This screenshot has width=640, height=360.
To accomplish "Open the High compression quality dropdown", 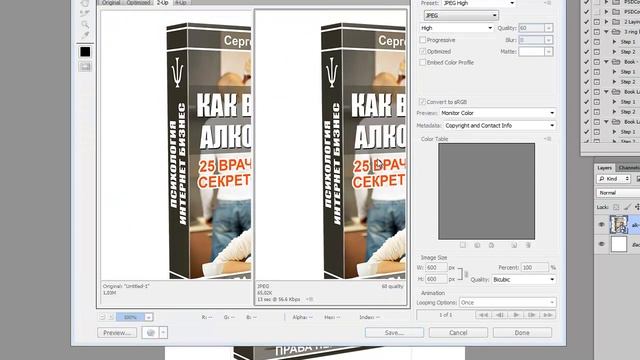I will pyautogui.click(x=456, y=28).
